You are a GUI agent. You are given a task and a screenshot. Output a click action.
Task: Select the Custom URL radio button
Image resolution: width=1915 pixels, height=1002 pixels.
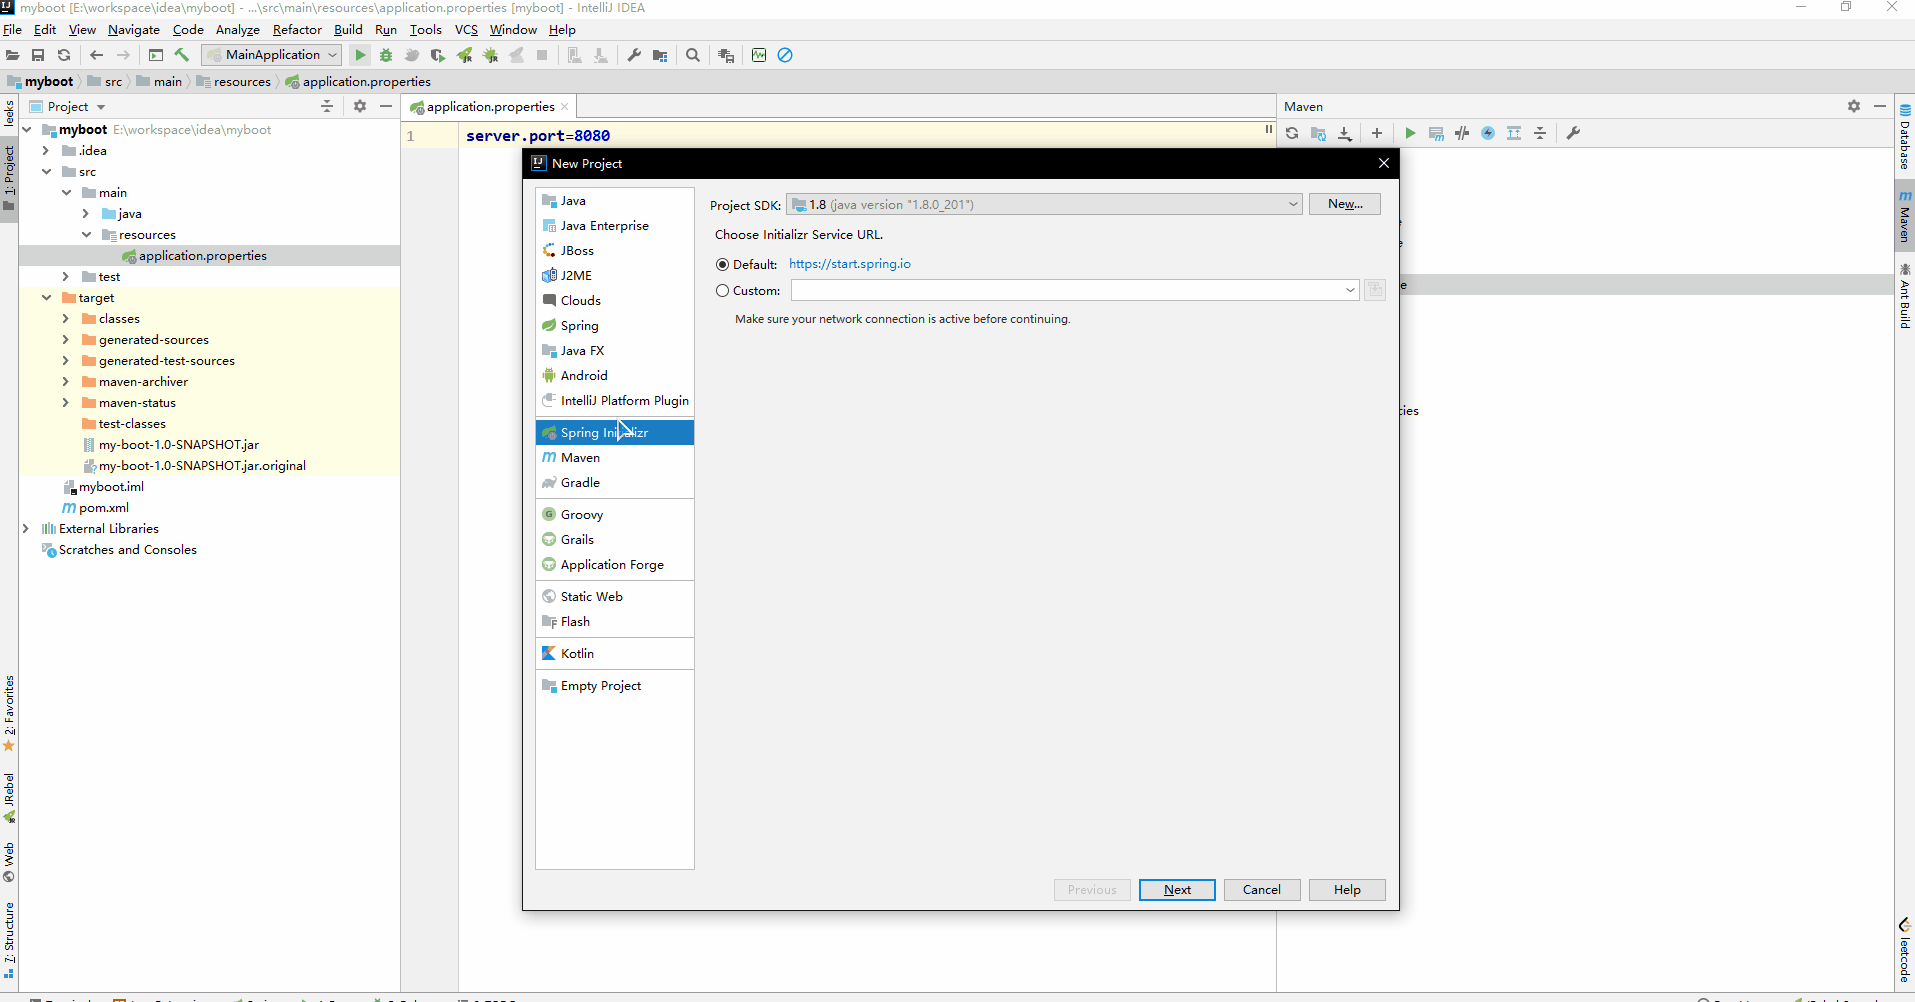[x=723, y=291]
